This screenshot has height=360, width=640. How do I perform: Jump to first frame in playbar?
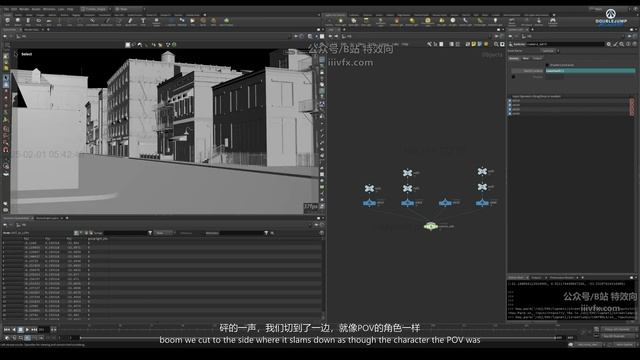(x=7, y=330)
